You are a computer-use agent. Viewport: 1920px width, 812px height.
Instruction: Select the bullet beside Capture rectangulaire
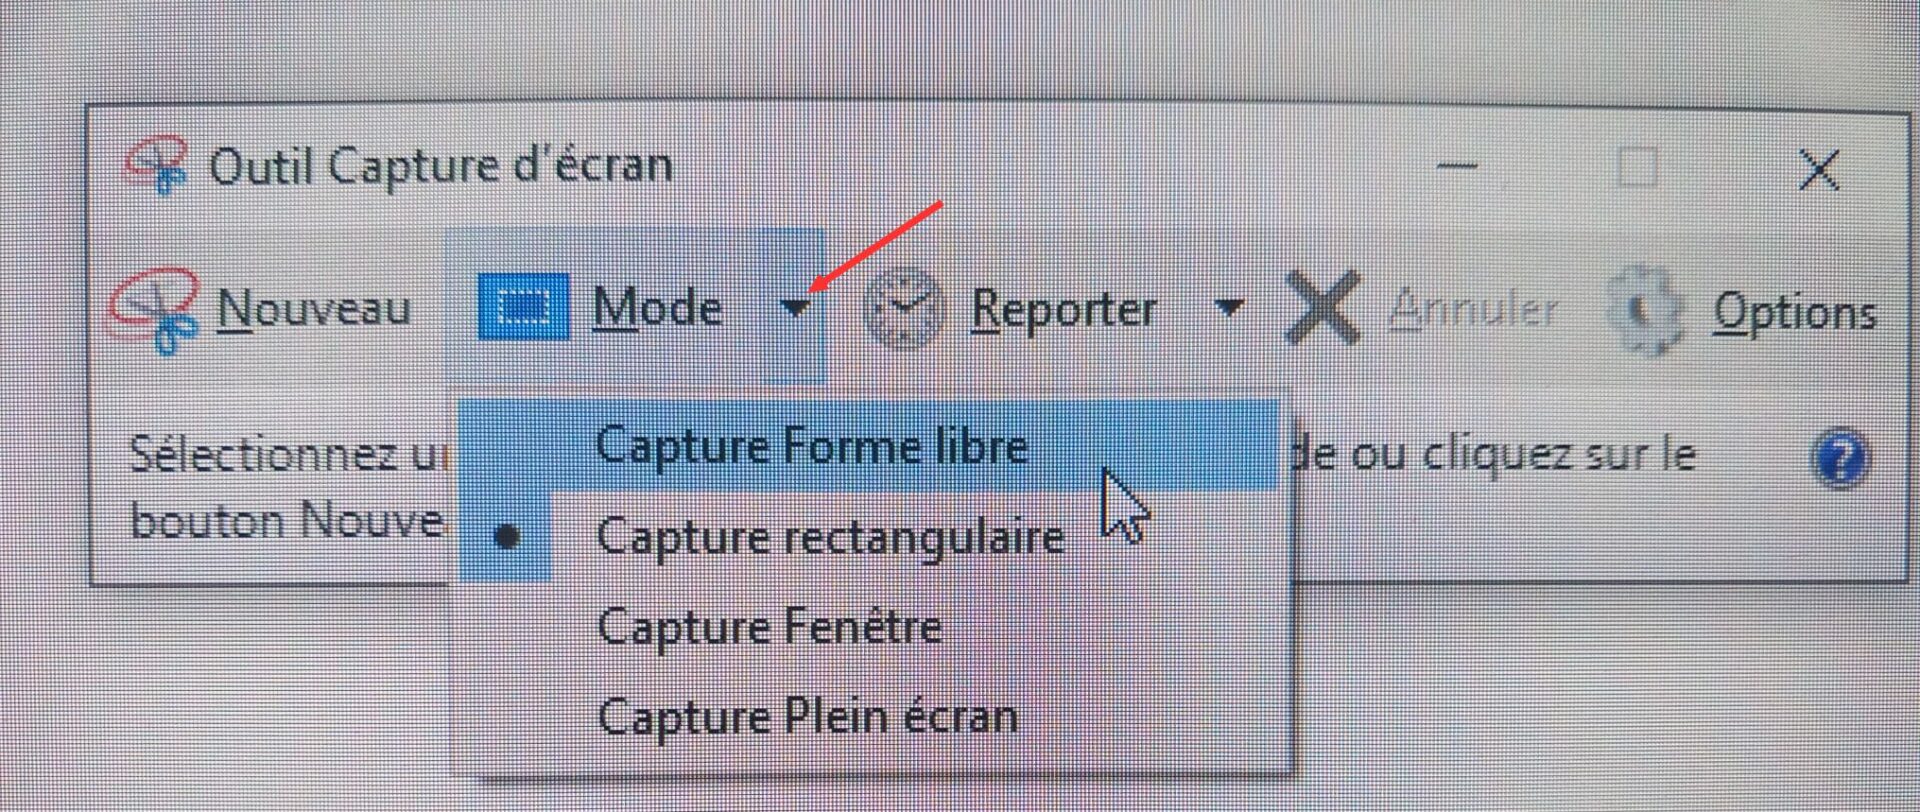(x=508, y=538)
